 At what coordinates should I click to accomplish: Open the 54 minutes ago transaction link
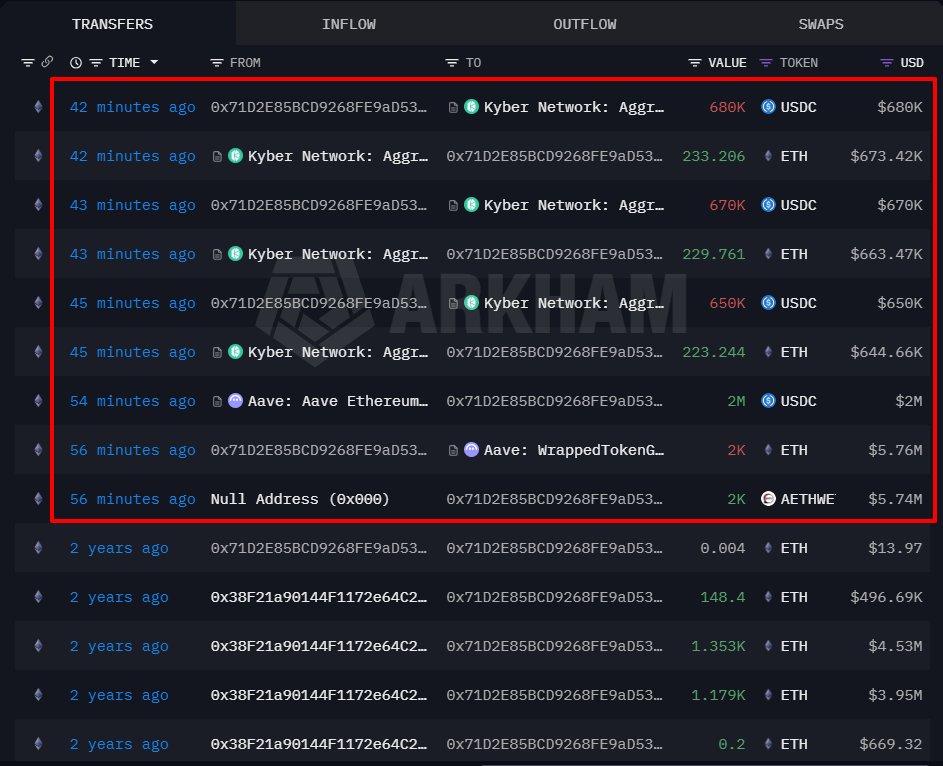[132, 401]
